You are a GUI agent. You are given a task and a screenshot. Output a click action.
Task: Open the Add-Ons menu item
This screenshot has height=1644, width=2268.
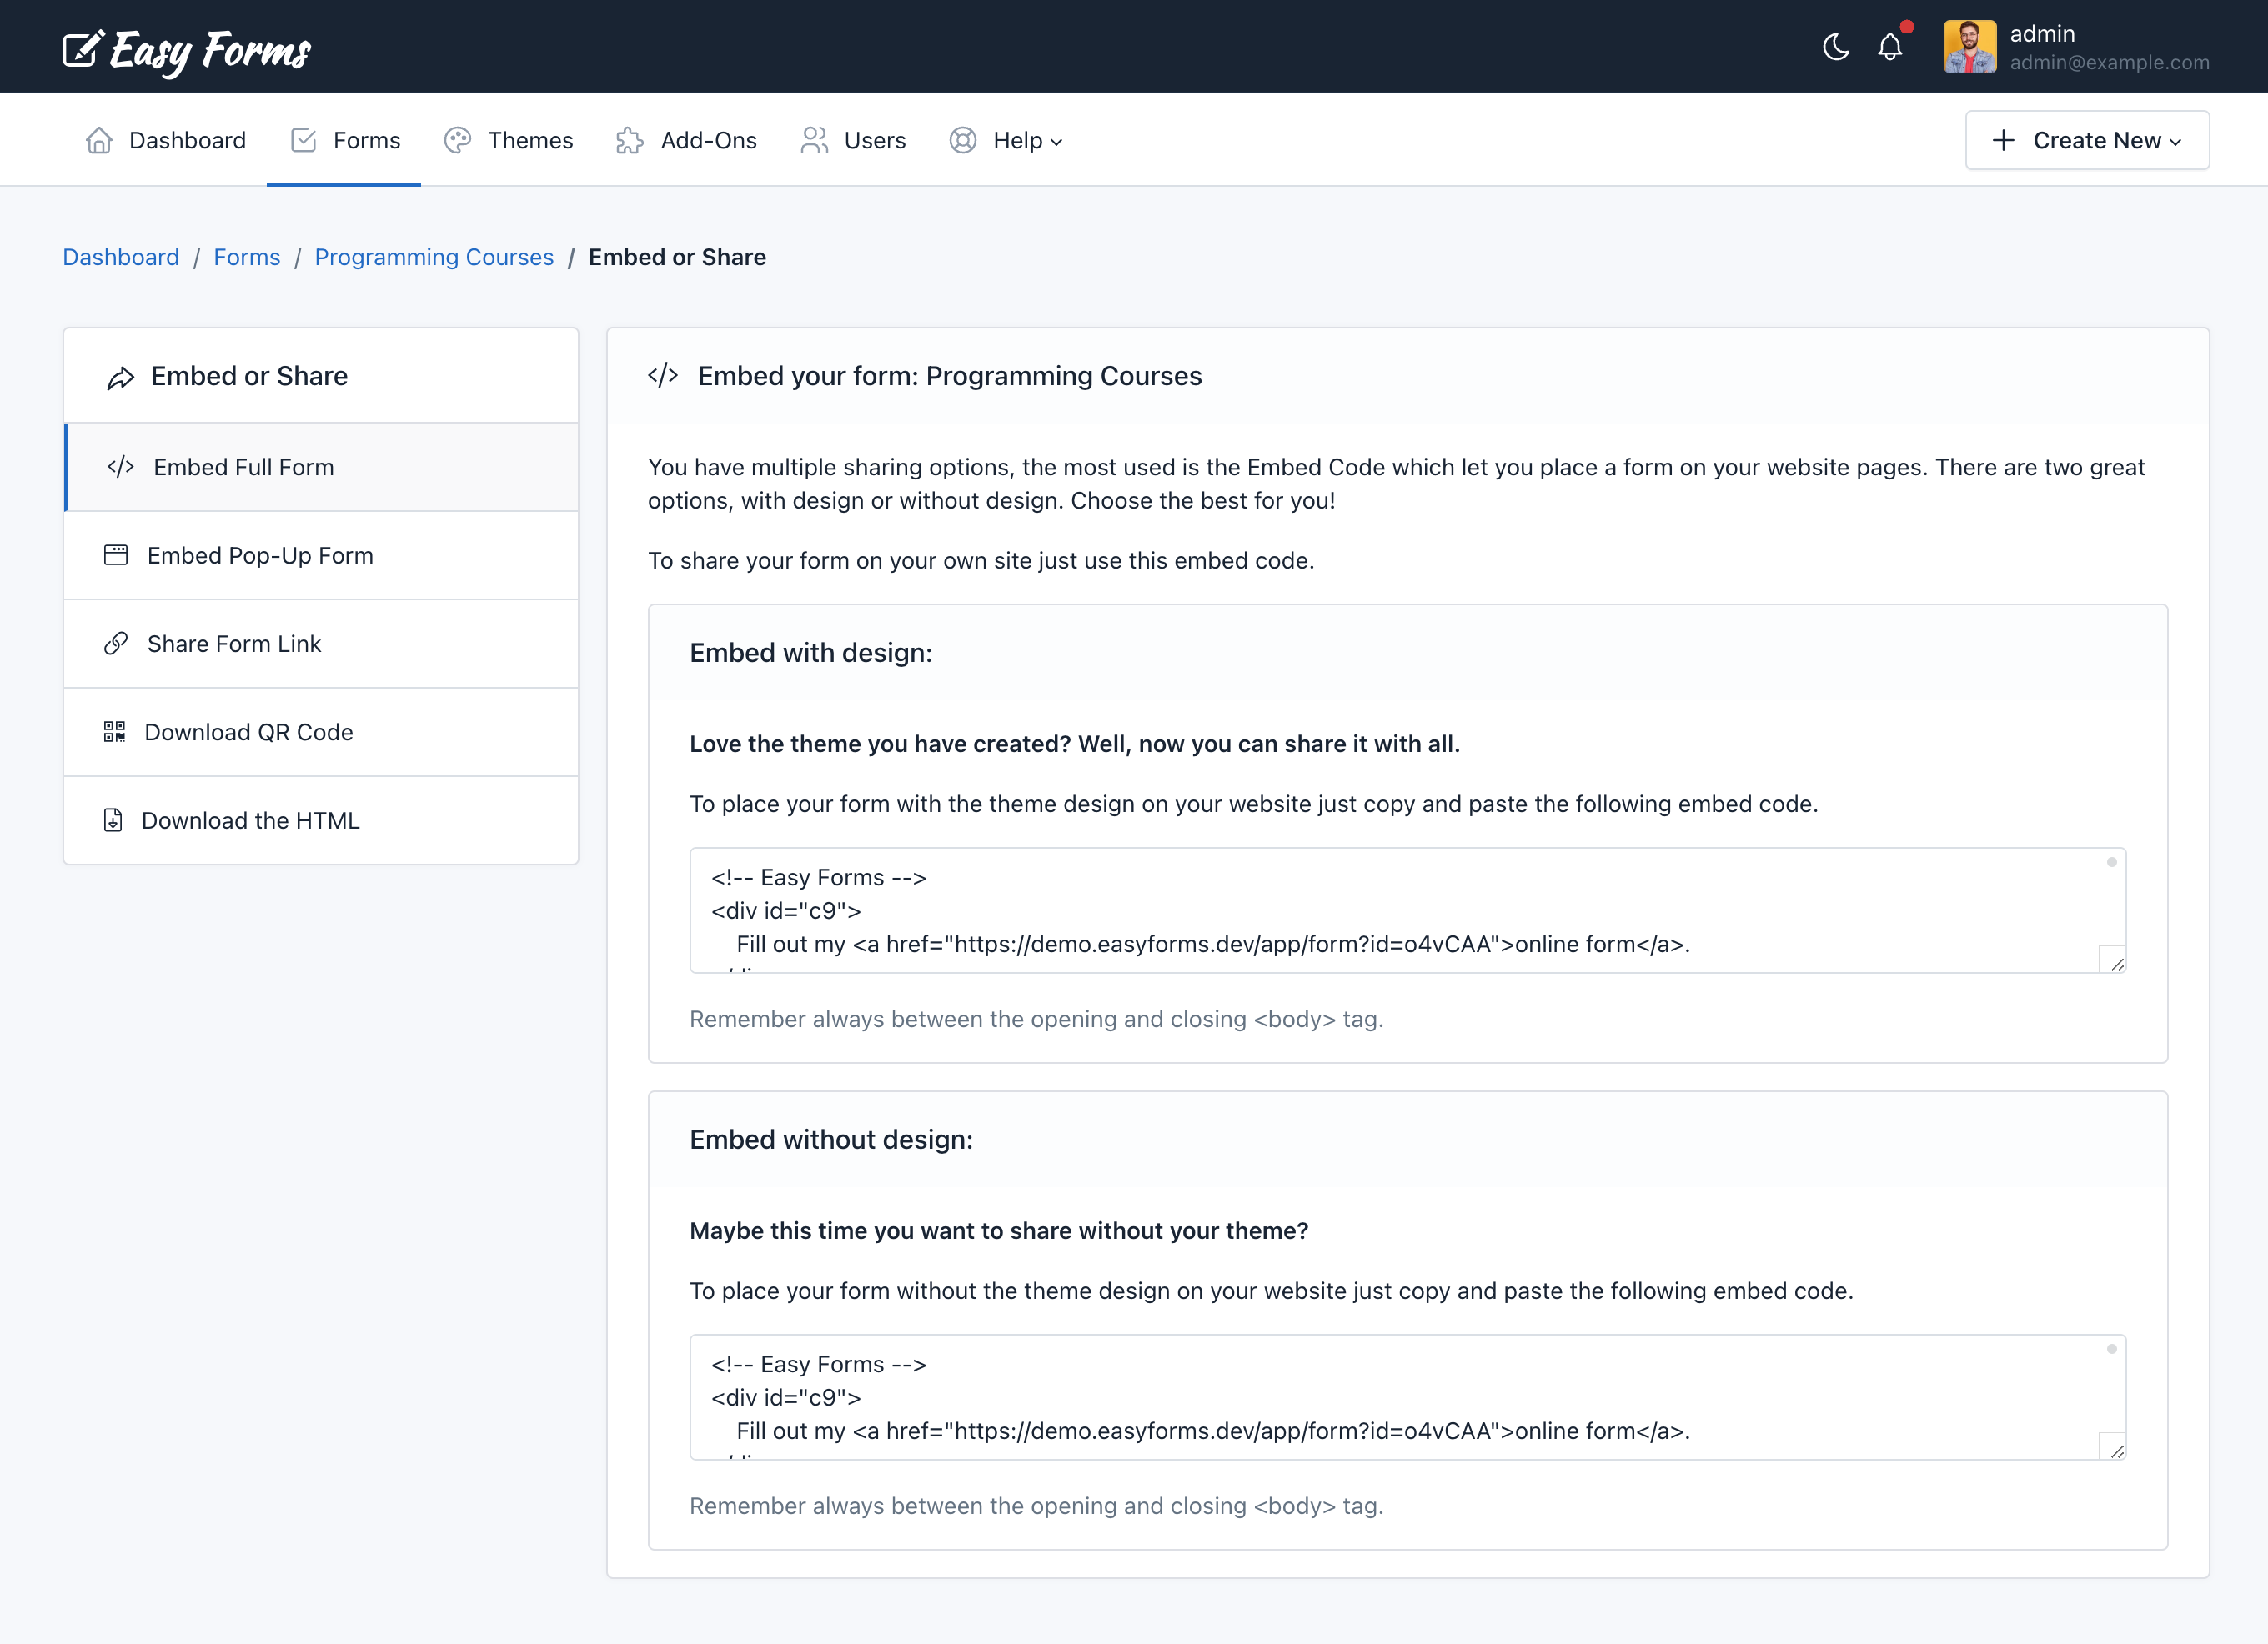(686, 141)
